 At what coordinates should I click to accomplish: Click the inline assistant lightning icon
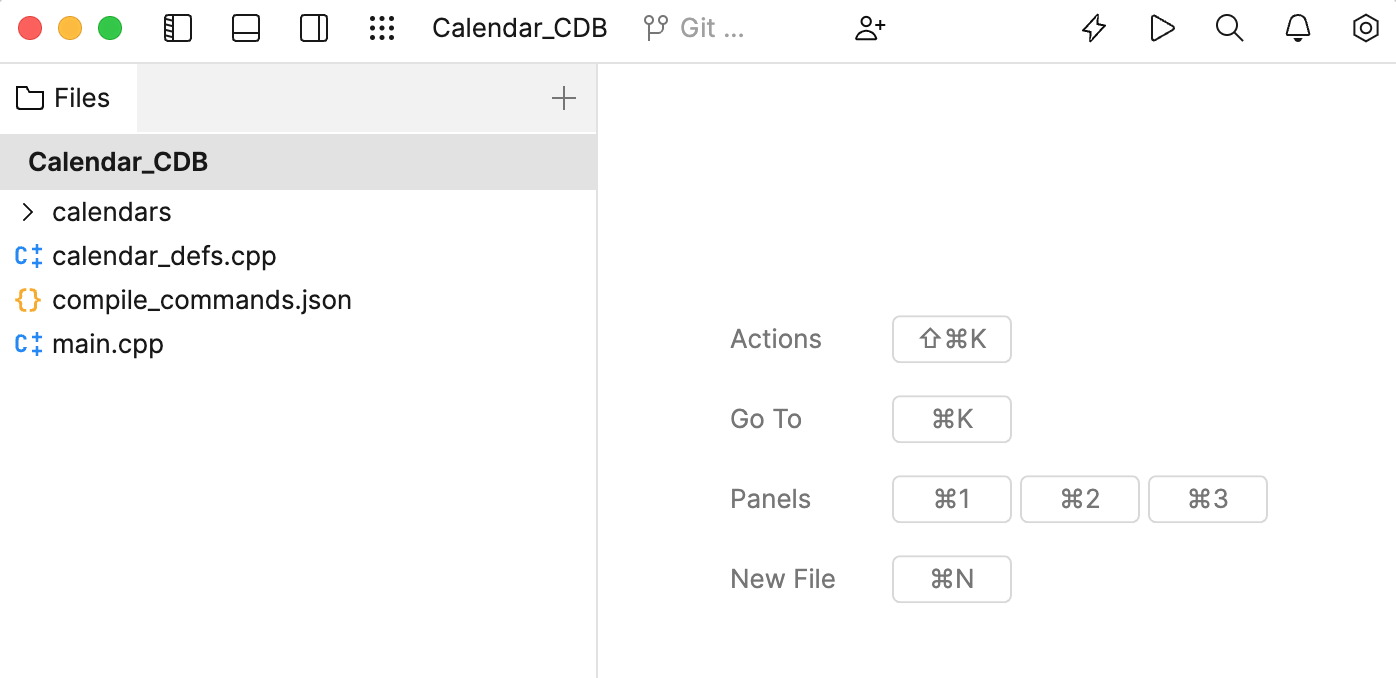(x=1093, y=28)
